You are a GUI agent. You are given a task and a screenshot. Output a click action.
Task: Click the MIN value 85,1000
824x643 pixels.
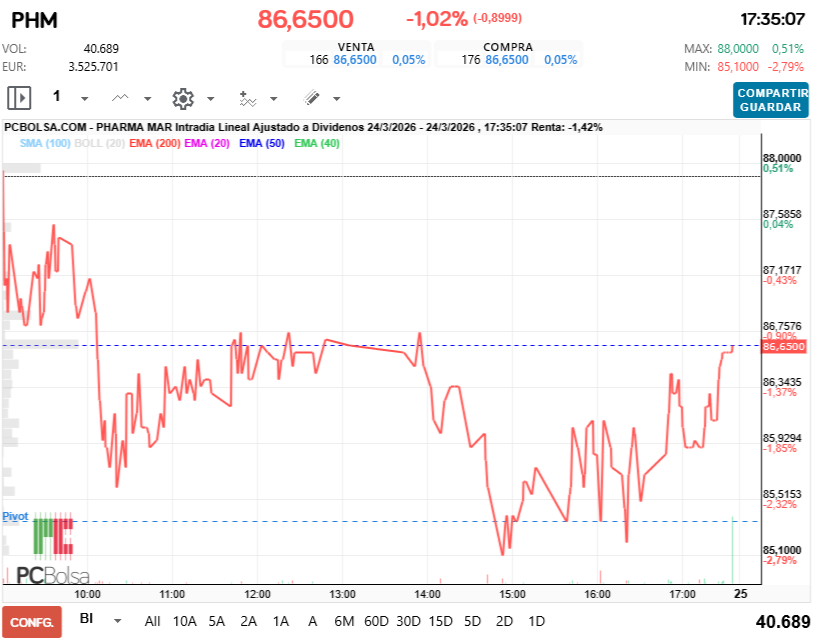coord(738,67)
